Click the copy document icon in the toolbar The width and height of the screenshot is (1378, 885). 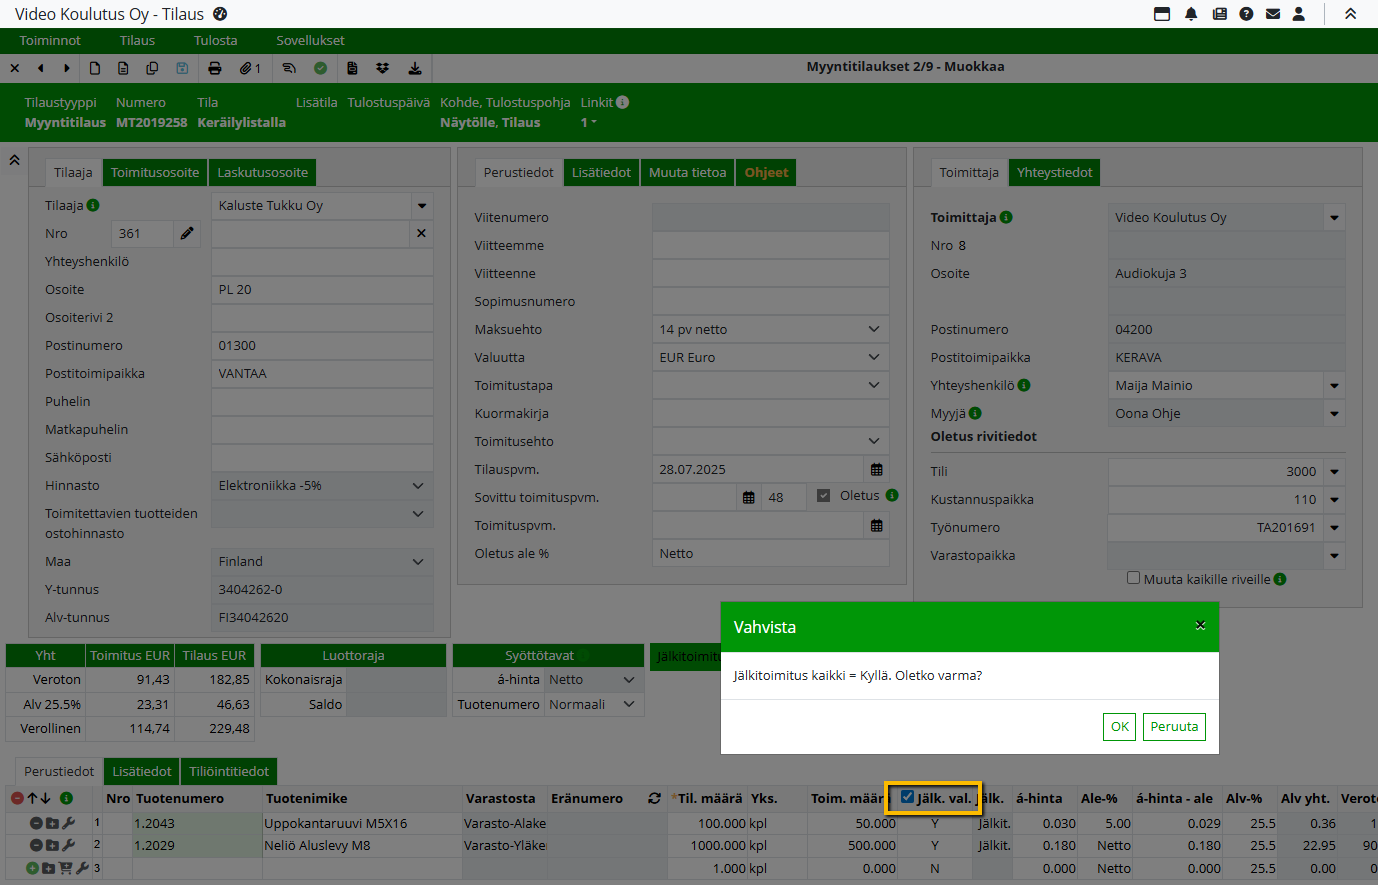[x=152, y=68]
